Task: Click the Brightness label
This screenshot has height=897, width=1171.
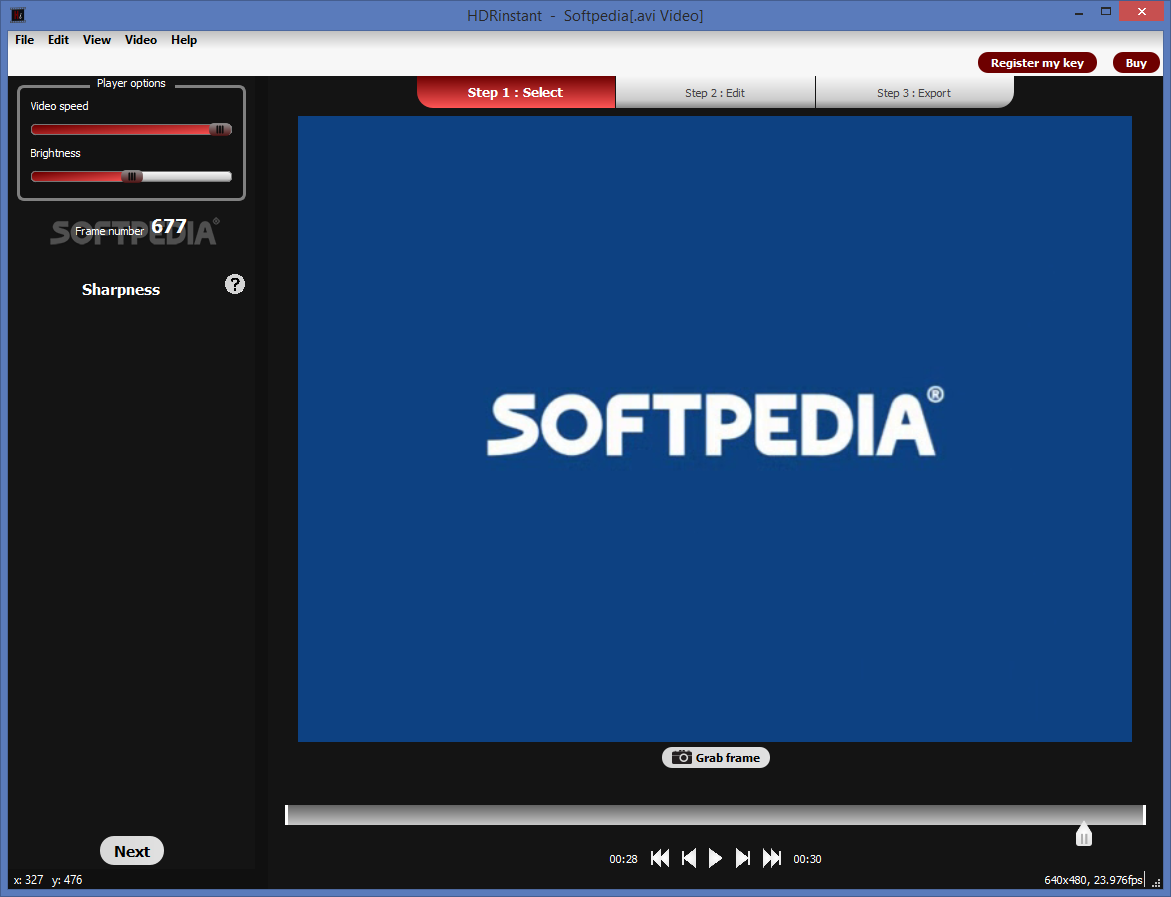Action: tap(55, 153)
